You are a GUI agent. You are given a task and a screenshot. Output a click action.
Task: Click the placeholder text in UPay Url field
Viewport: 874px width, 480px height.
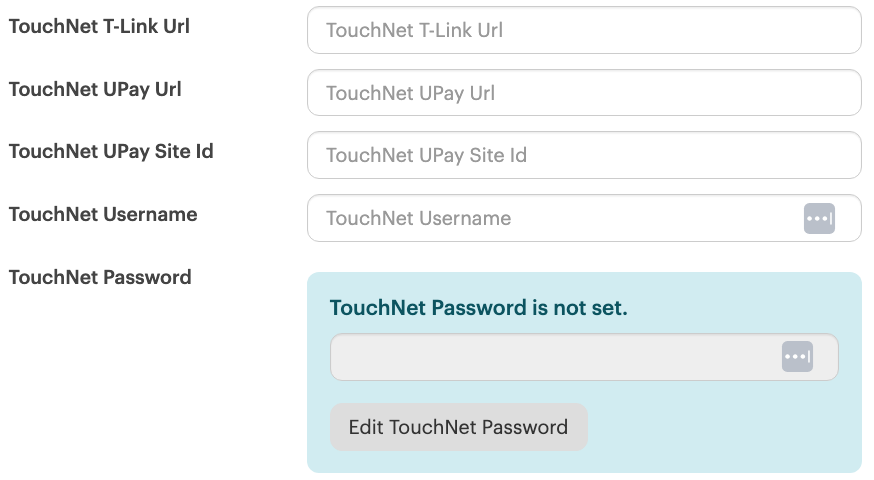(x=410, y=94)
